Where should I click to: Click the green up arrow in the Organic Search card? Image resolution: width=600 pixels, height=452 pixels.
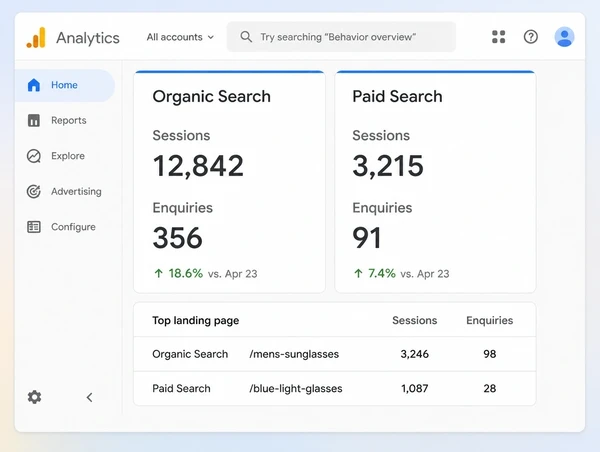[158, 273]
